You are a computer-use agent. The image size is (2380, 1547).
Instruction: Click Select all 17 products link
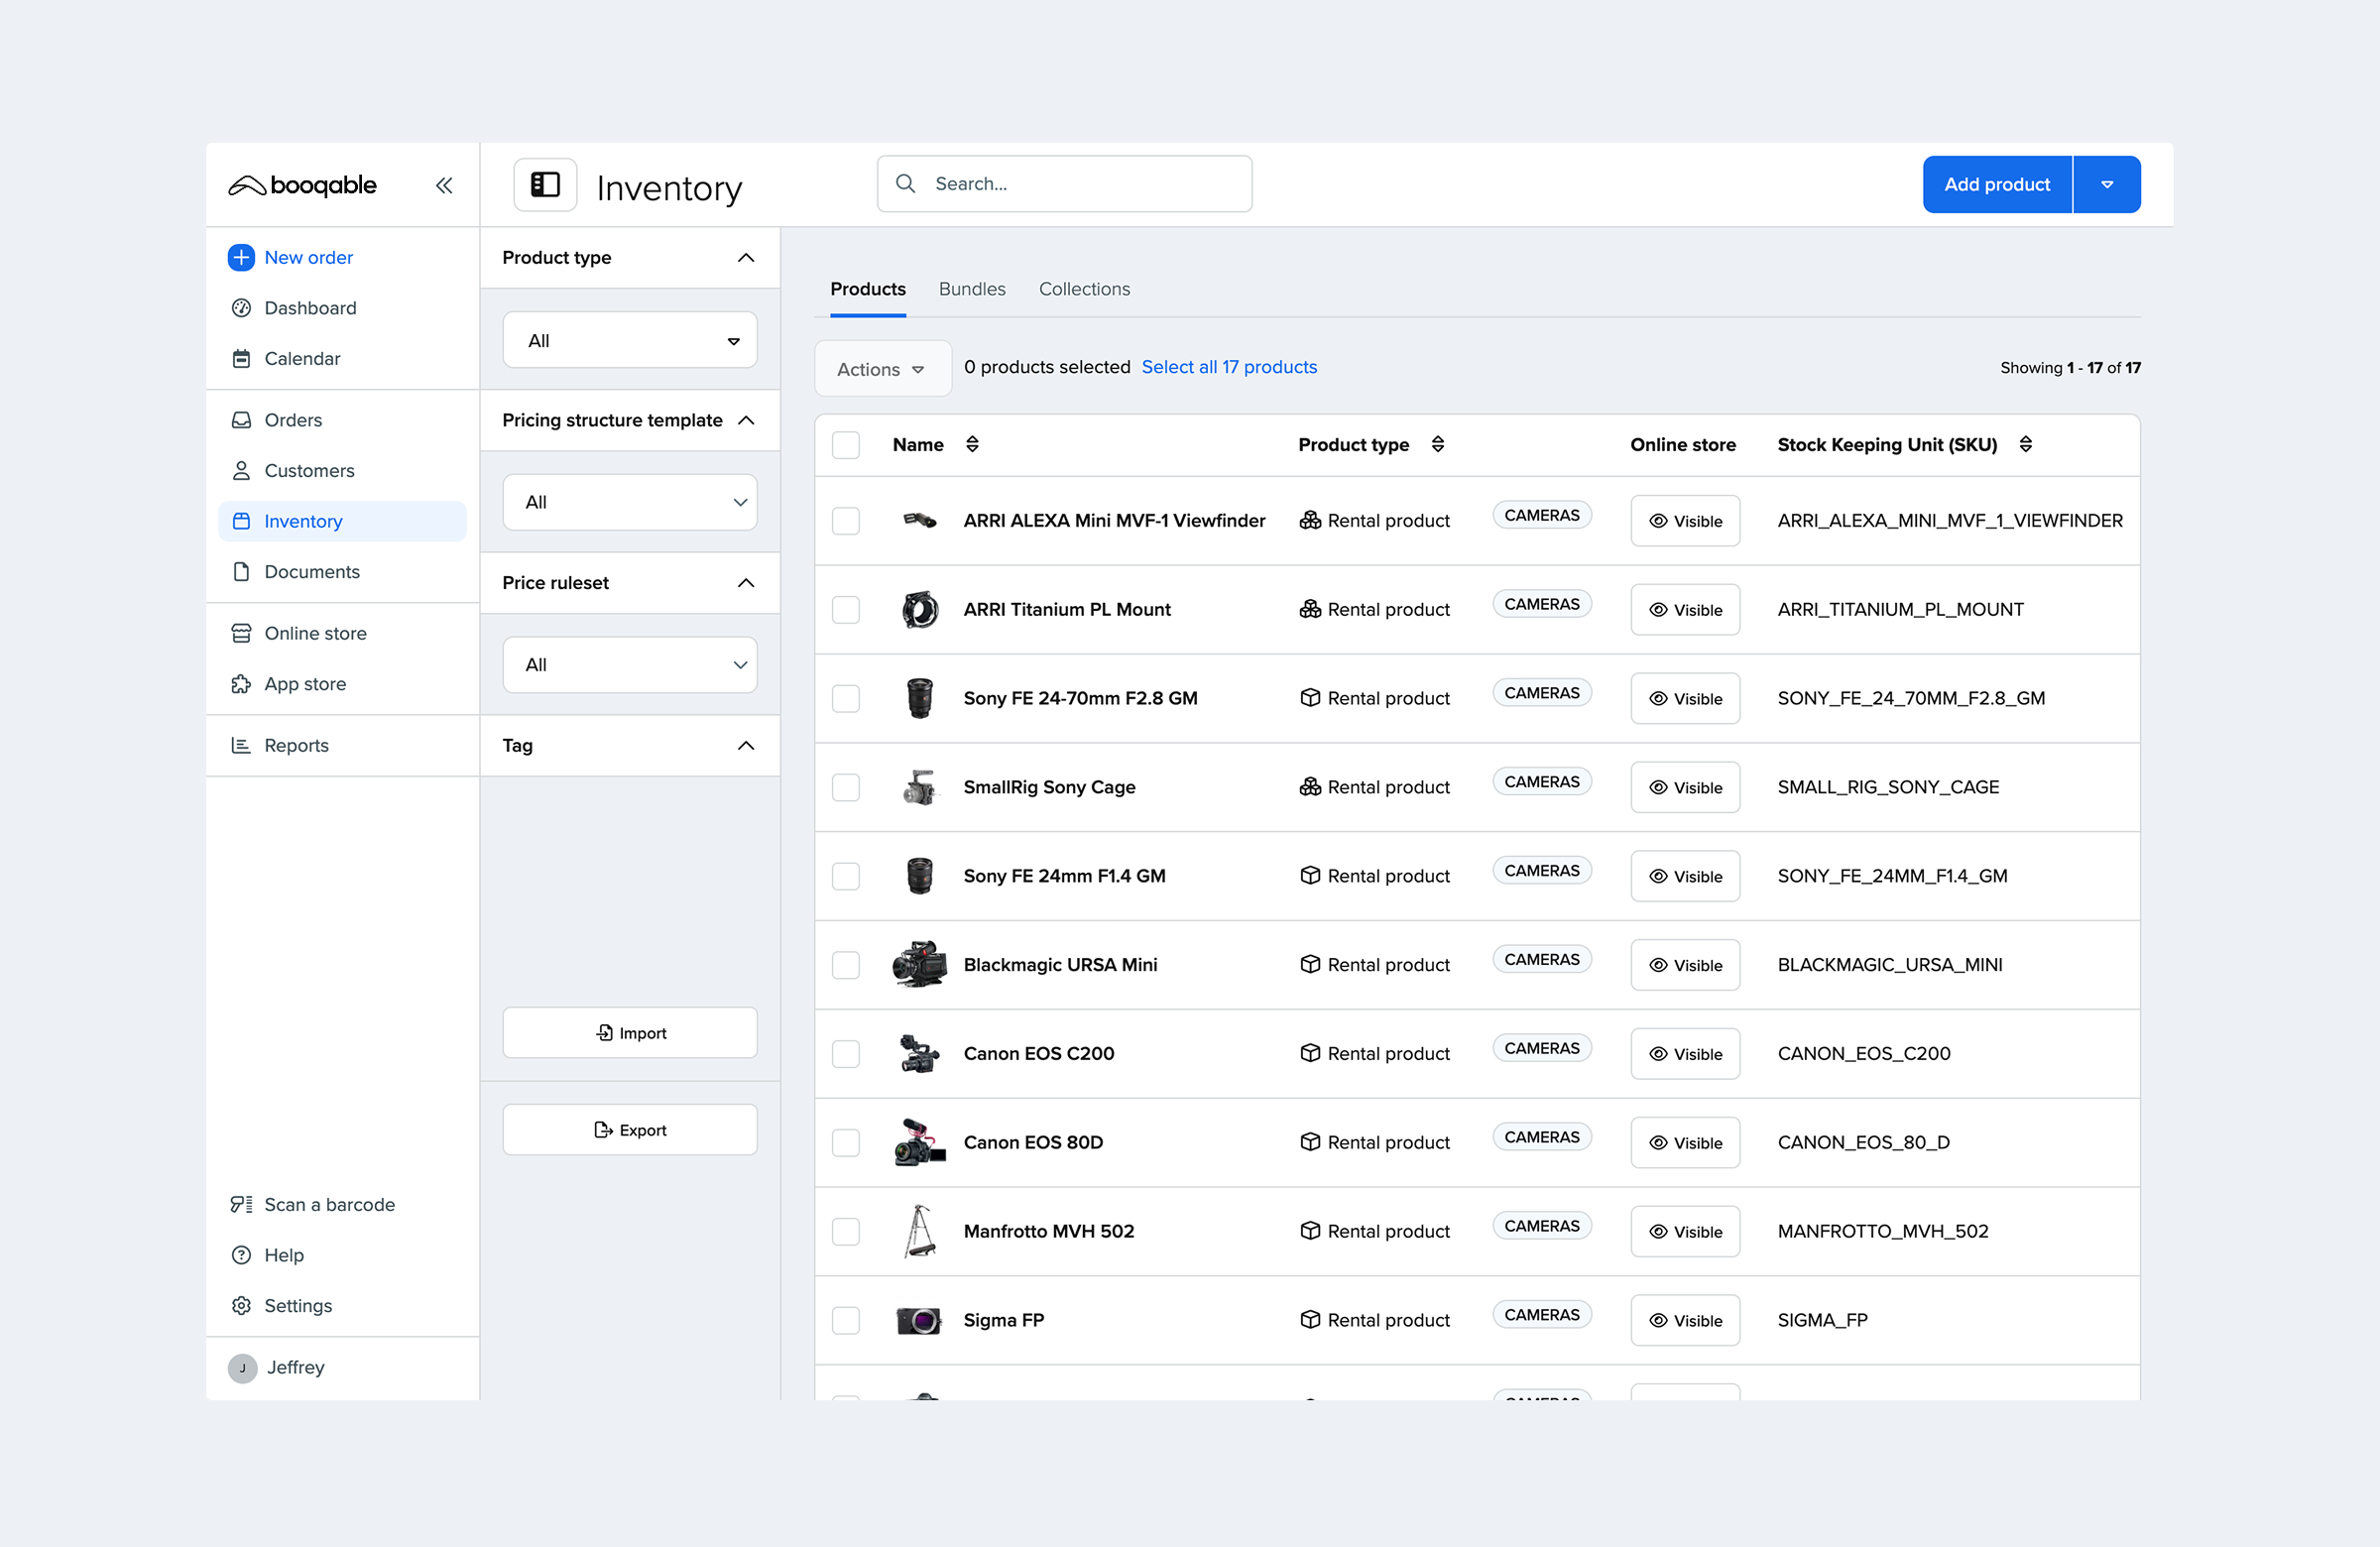point(1229,367)
